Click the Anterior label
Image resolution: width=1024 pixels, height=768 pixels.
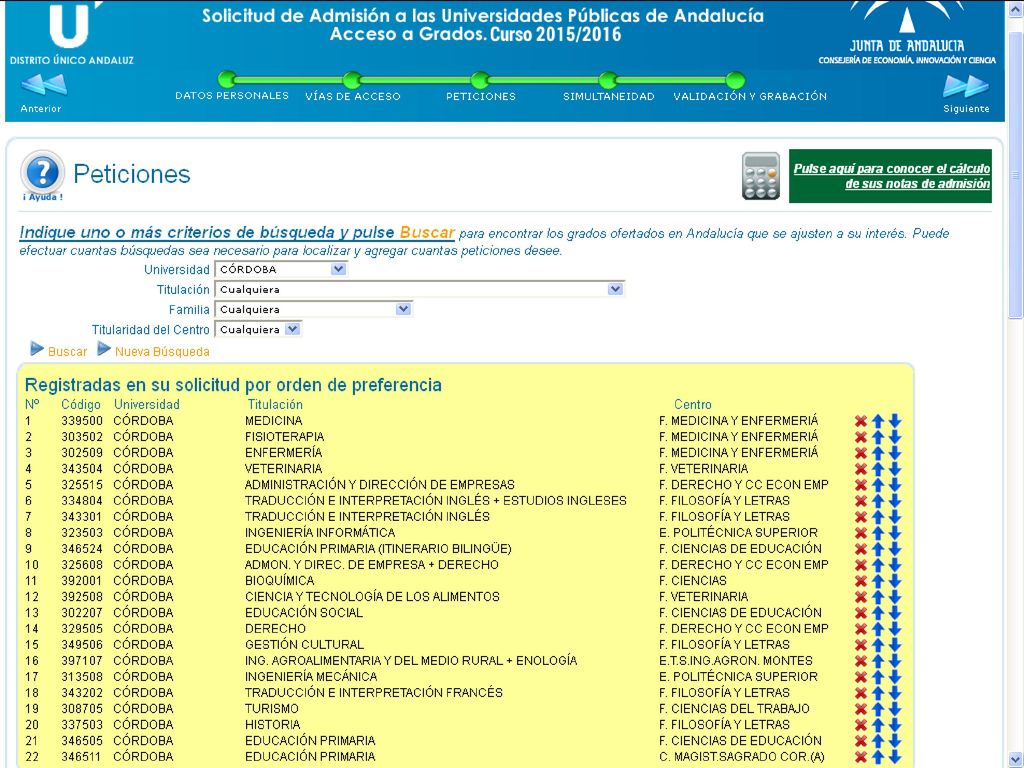coord(40,109)
